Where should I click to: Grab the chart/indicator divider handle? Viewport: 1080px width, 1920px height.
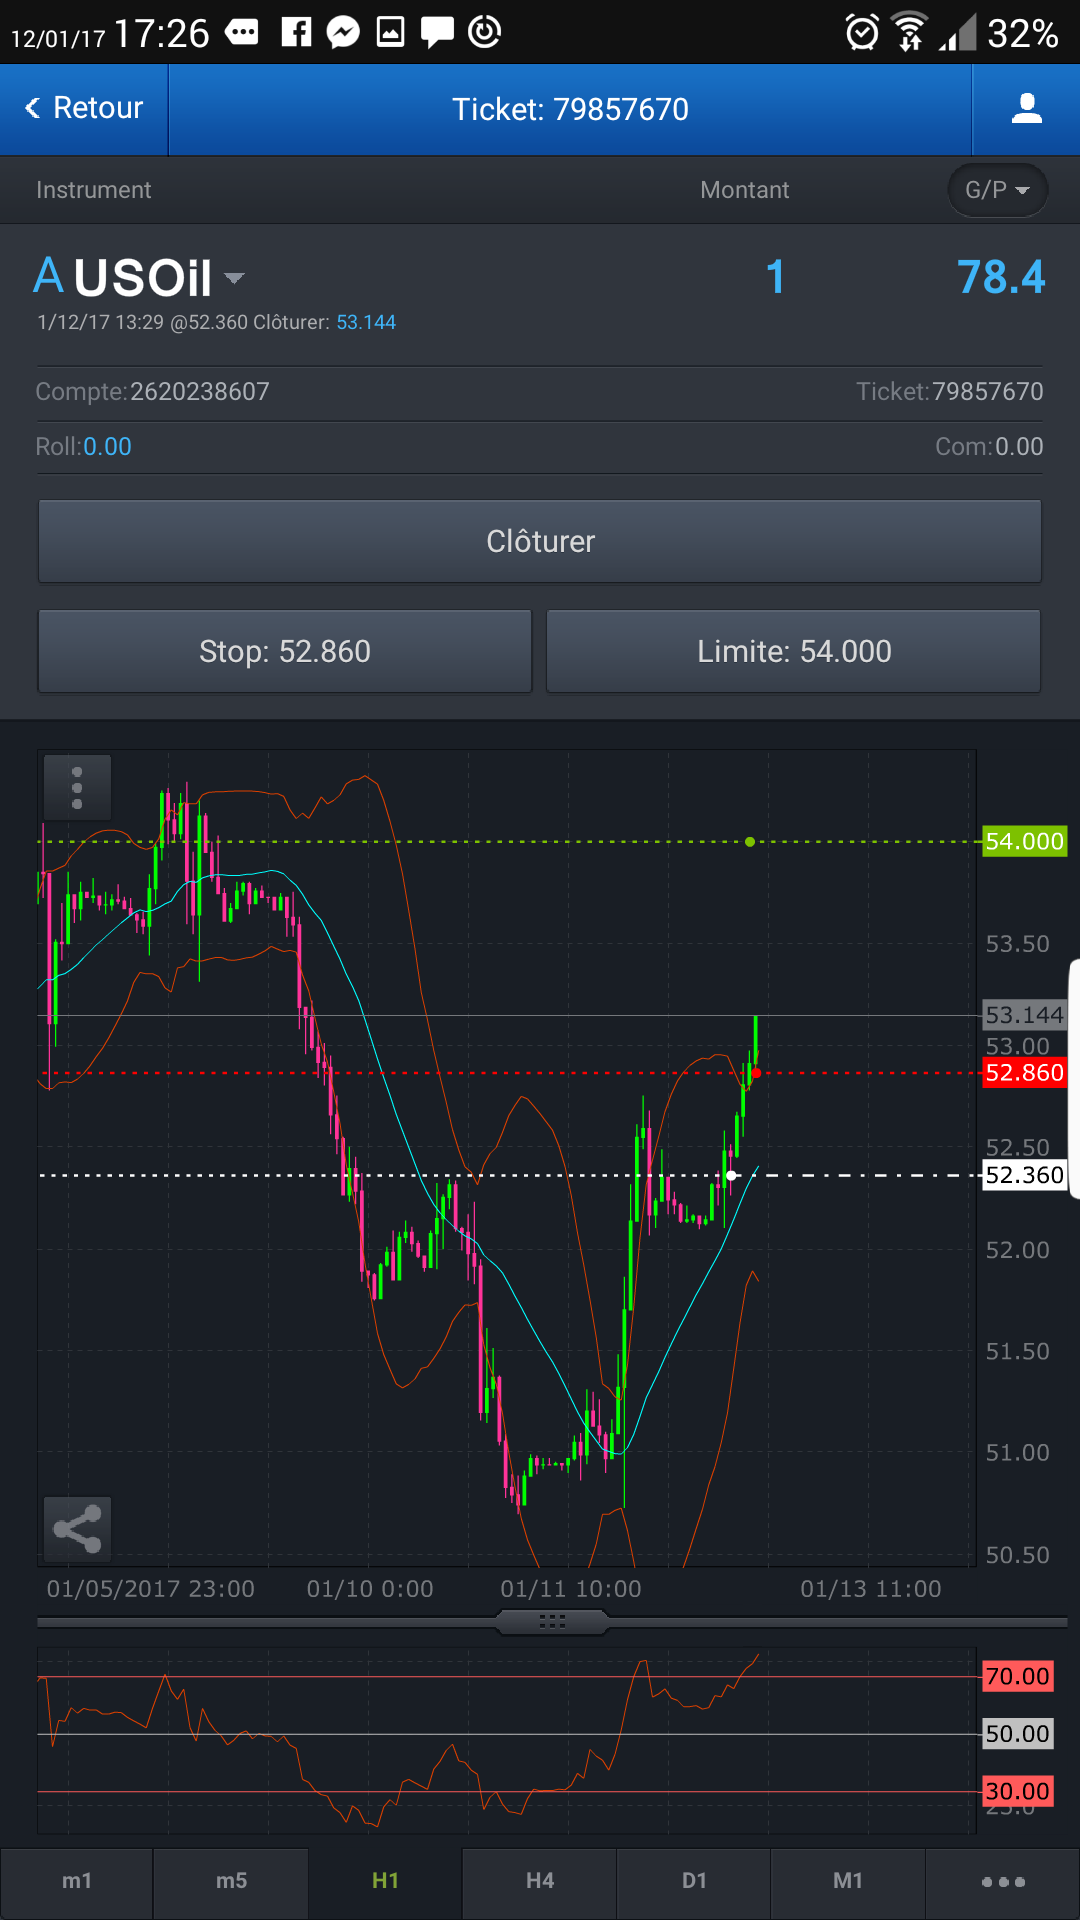(552, 1622)
